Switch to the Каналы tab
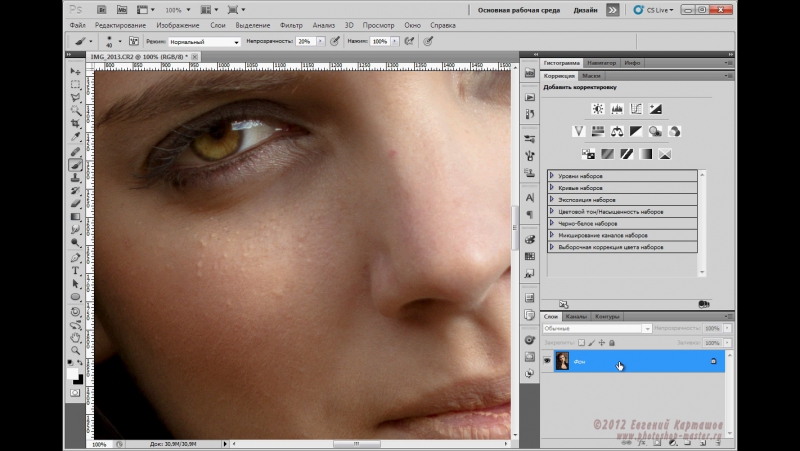This screenshot has height=451, width=800. 576,316
